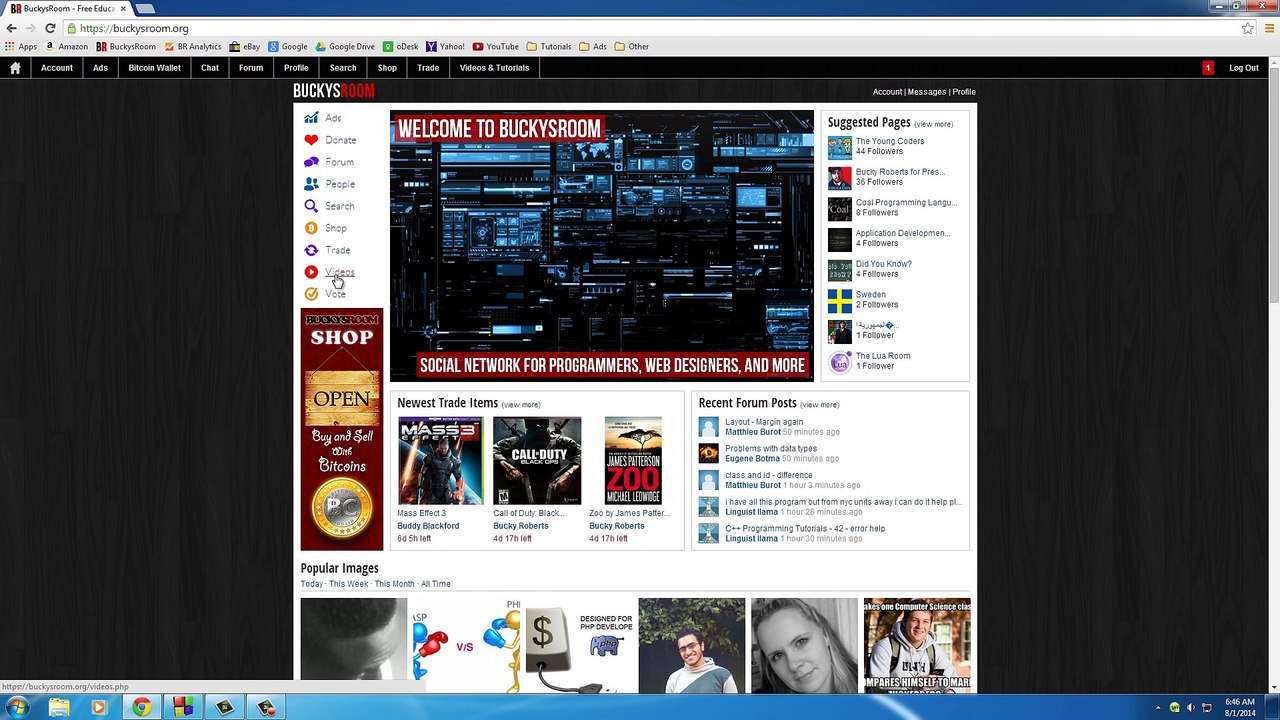Open Bucky Roberts for Pres... suggested page
This screenshot has height=720, width=1280.
click(x=900, y=172)
